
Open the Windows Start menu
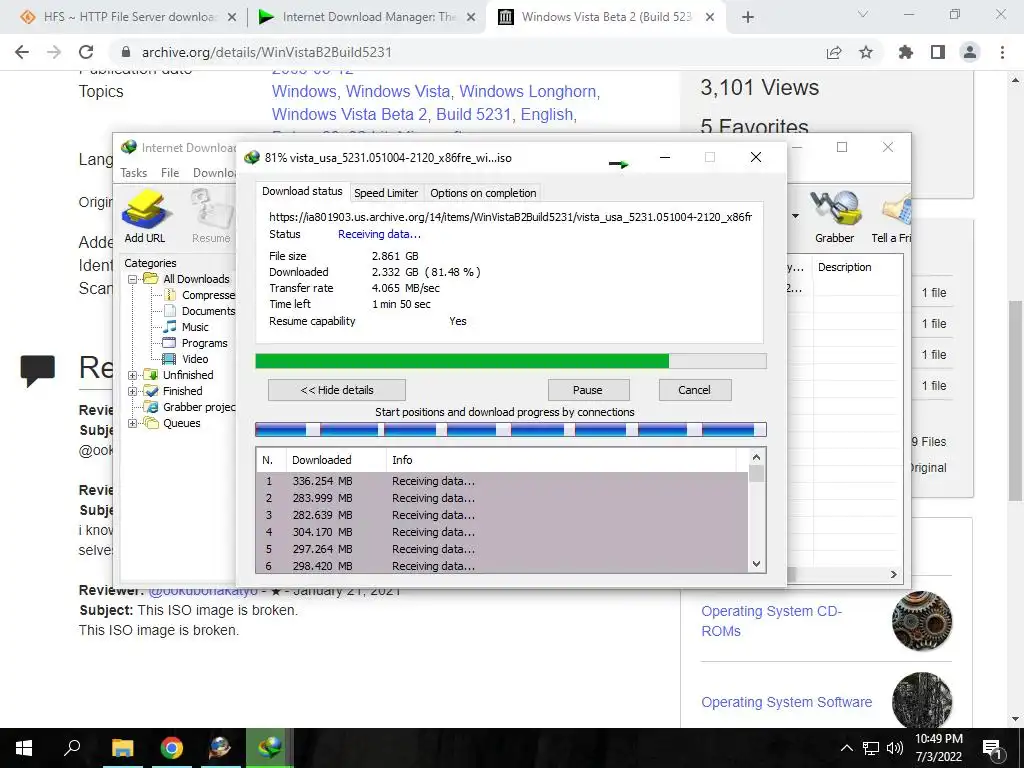click(x=24, y=748)
